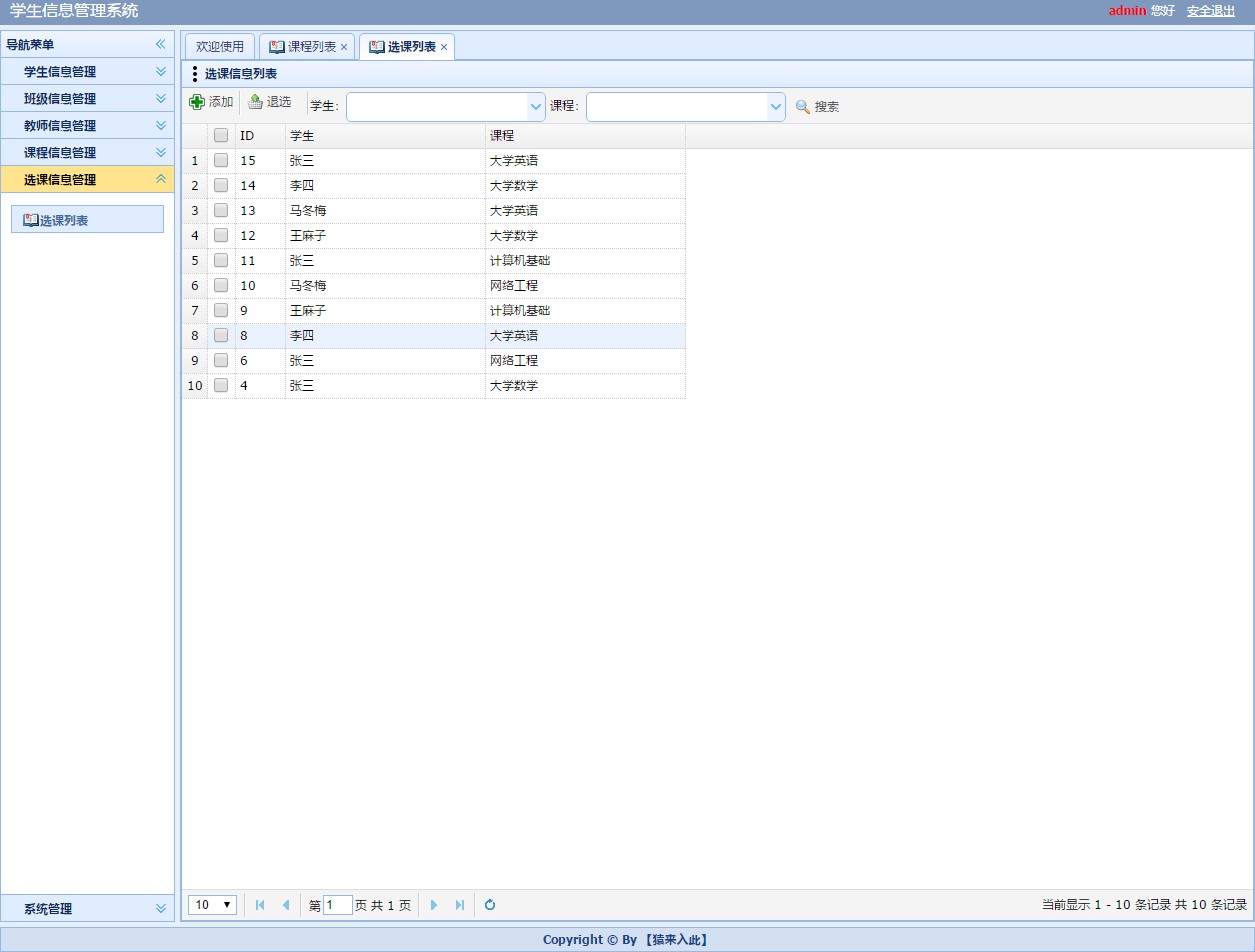Click the three-dot icon beside 选课信息列表
The image size is (1255, 952).
[x=194, y=74]
